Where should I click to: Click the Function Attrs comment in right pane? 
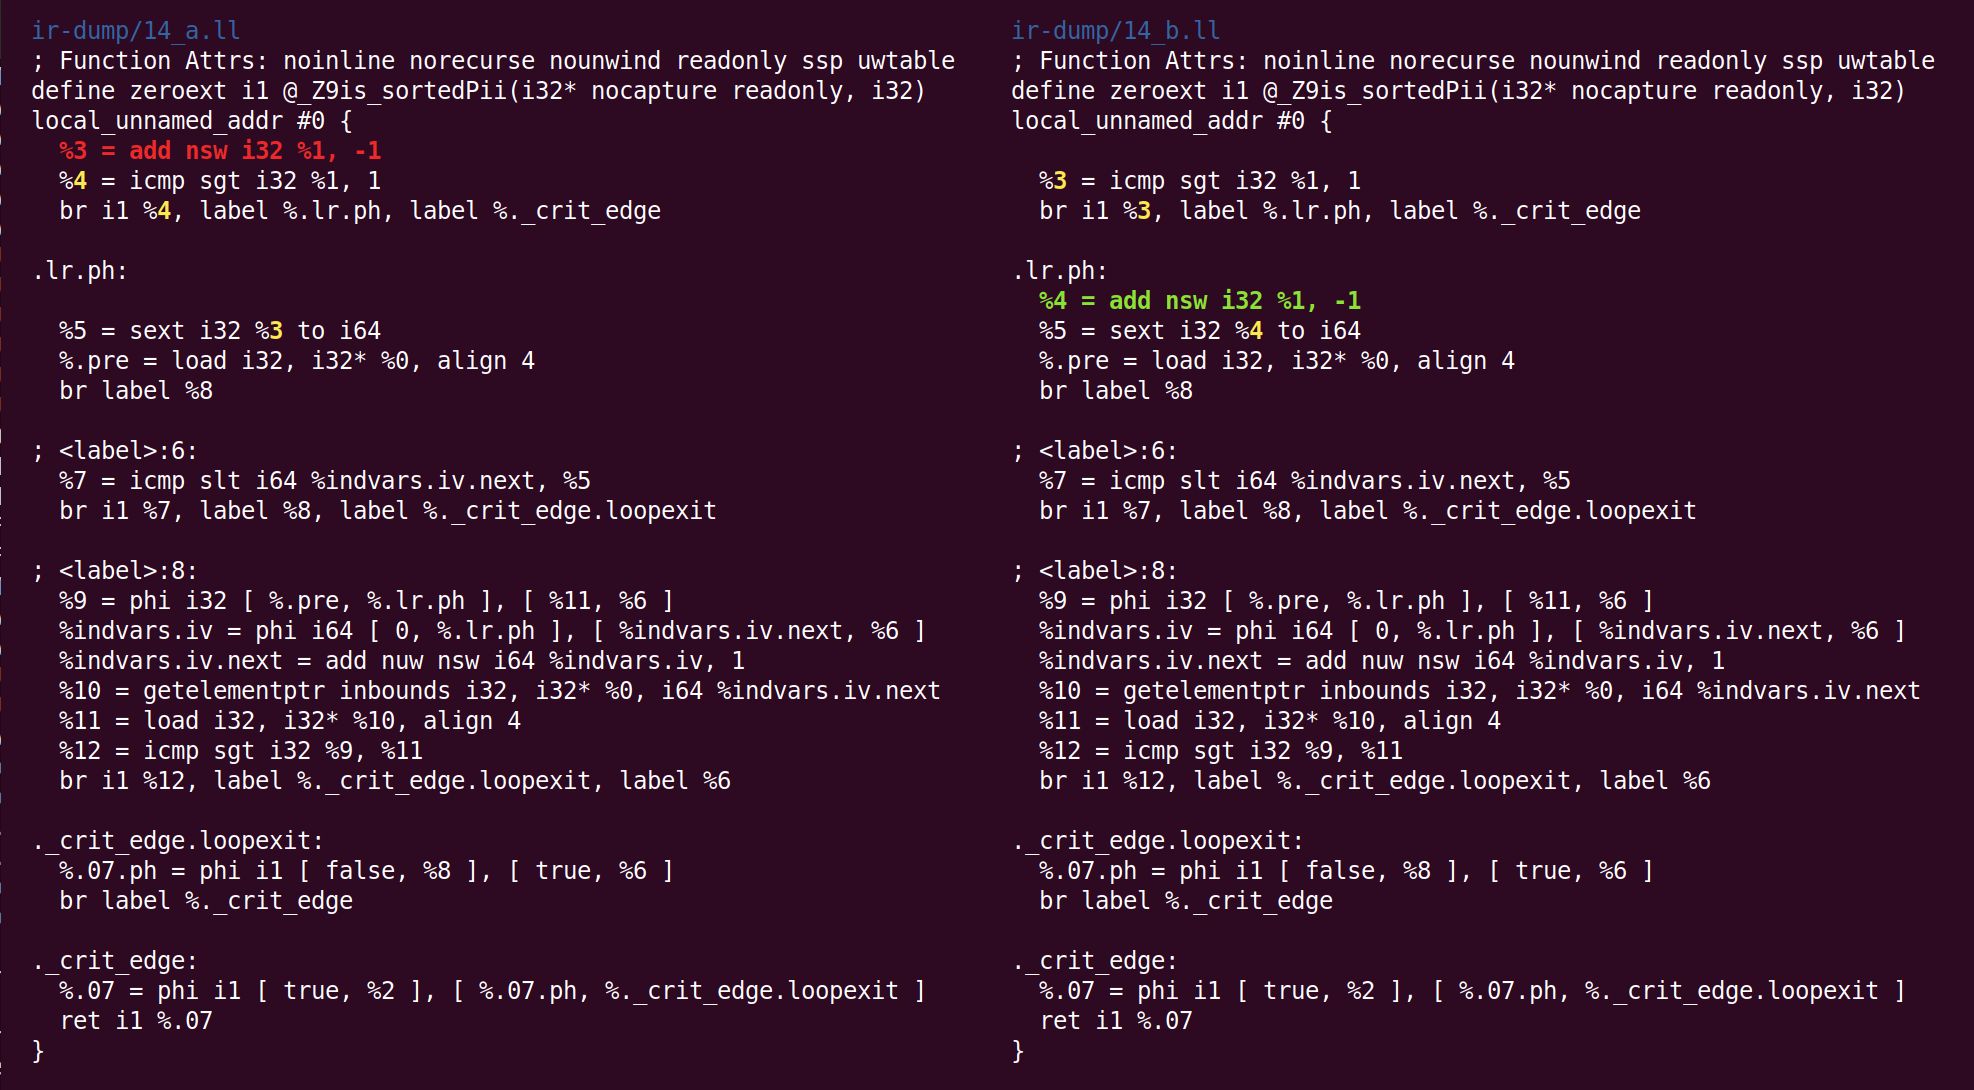pos(1473,61)
